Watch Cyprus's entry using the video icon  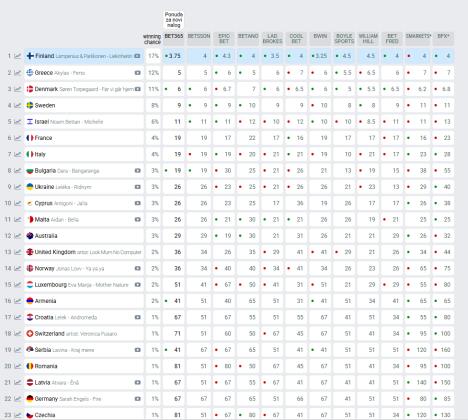pos(137,203)
